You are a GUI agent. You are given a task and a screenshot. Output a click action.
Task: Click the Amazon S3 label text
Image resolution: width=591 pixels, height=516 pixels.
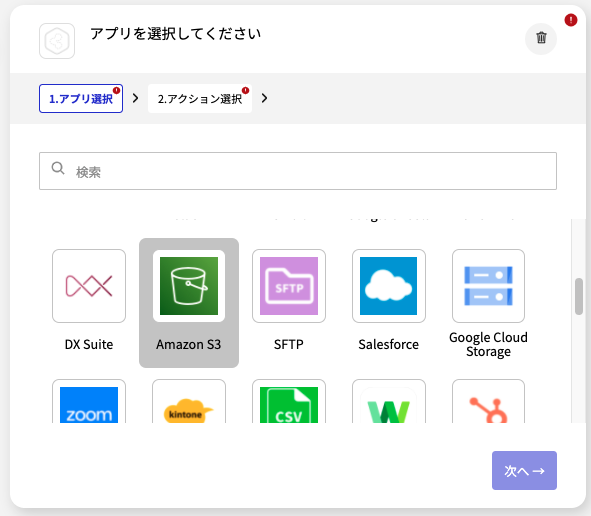point(189,345)
